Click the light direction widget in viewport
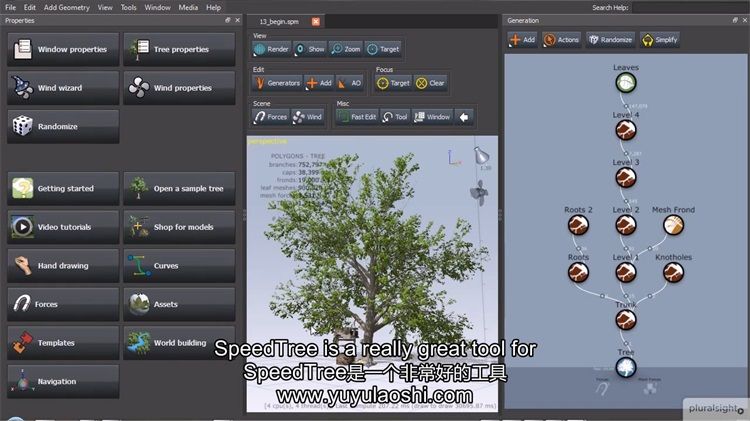 click(x=481, y=156)
